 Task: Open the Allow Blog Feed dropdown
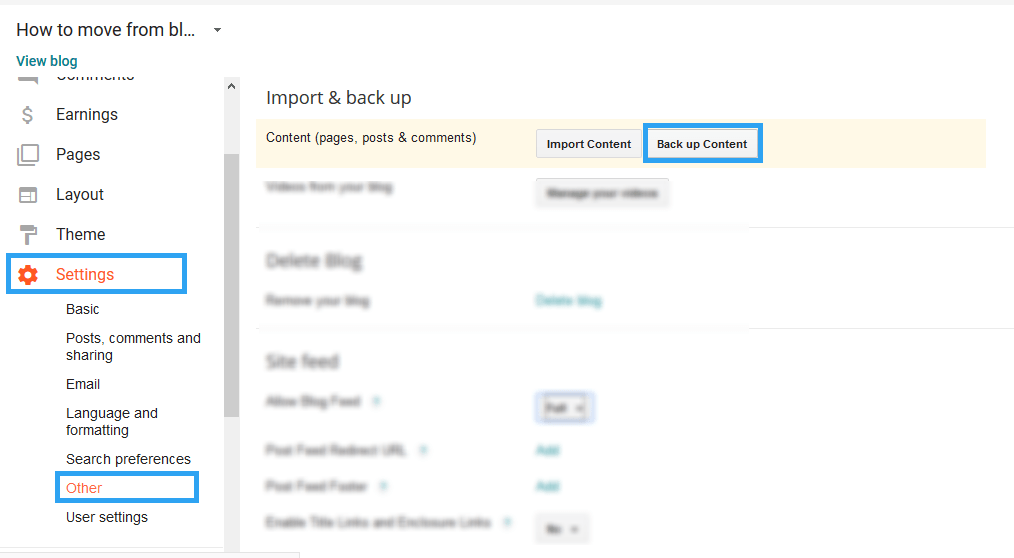tap(565, 408)
